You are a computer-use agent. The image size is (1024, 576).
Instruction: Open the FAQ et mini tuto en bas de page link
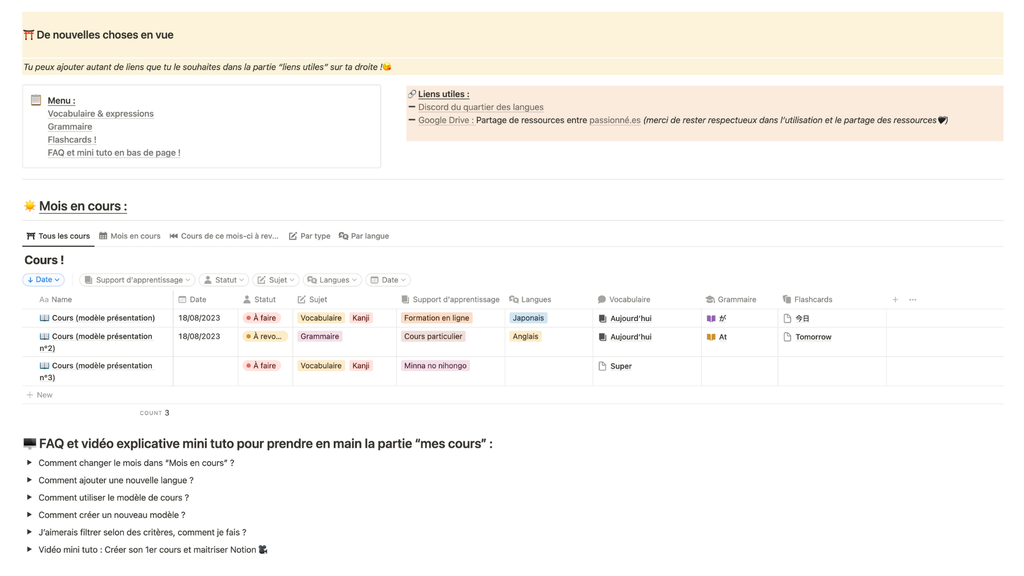click(x=114, y=153)
